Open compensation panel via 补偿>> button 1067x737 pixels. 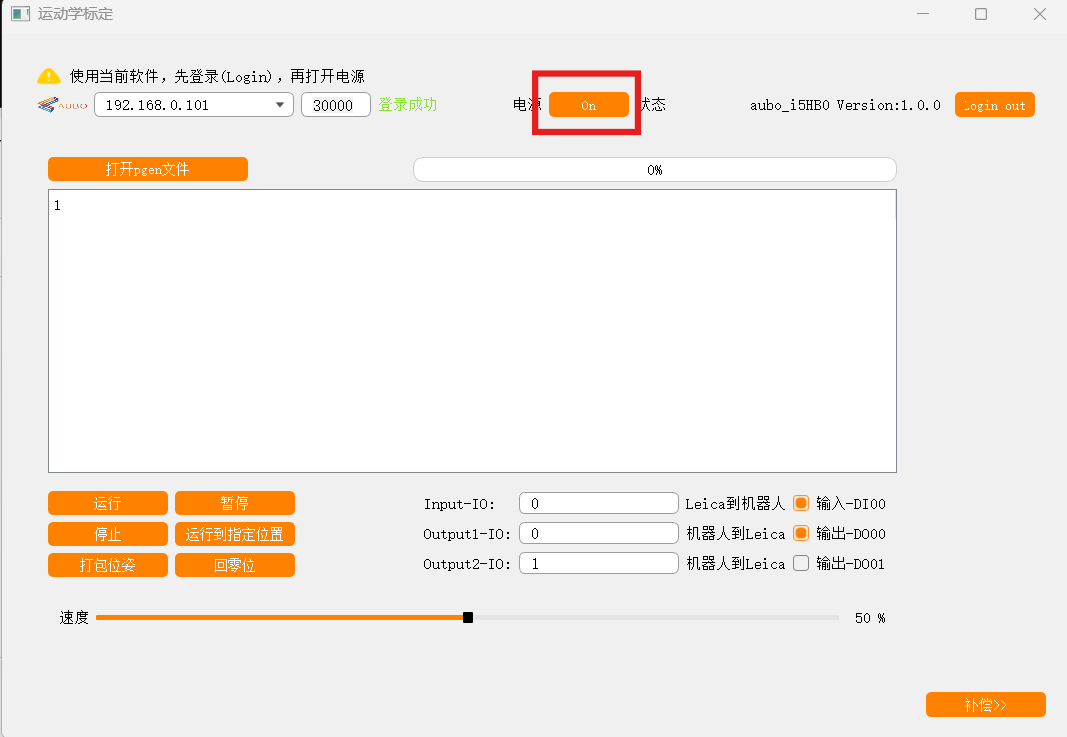pos(985,705)
